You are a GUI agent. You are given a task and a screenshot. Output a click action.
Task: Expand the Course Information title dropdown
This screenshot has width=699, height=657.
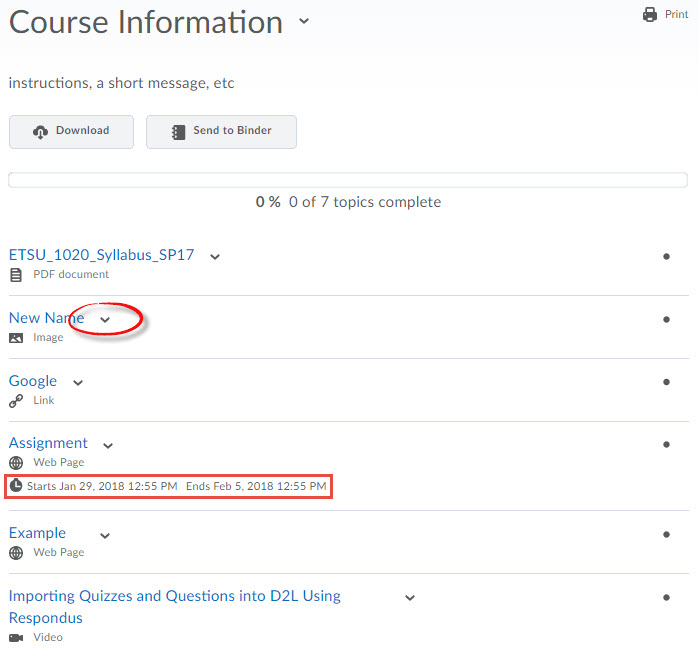pos(304,22)
